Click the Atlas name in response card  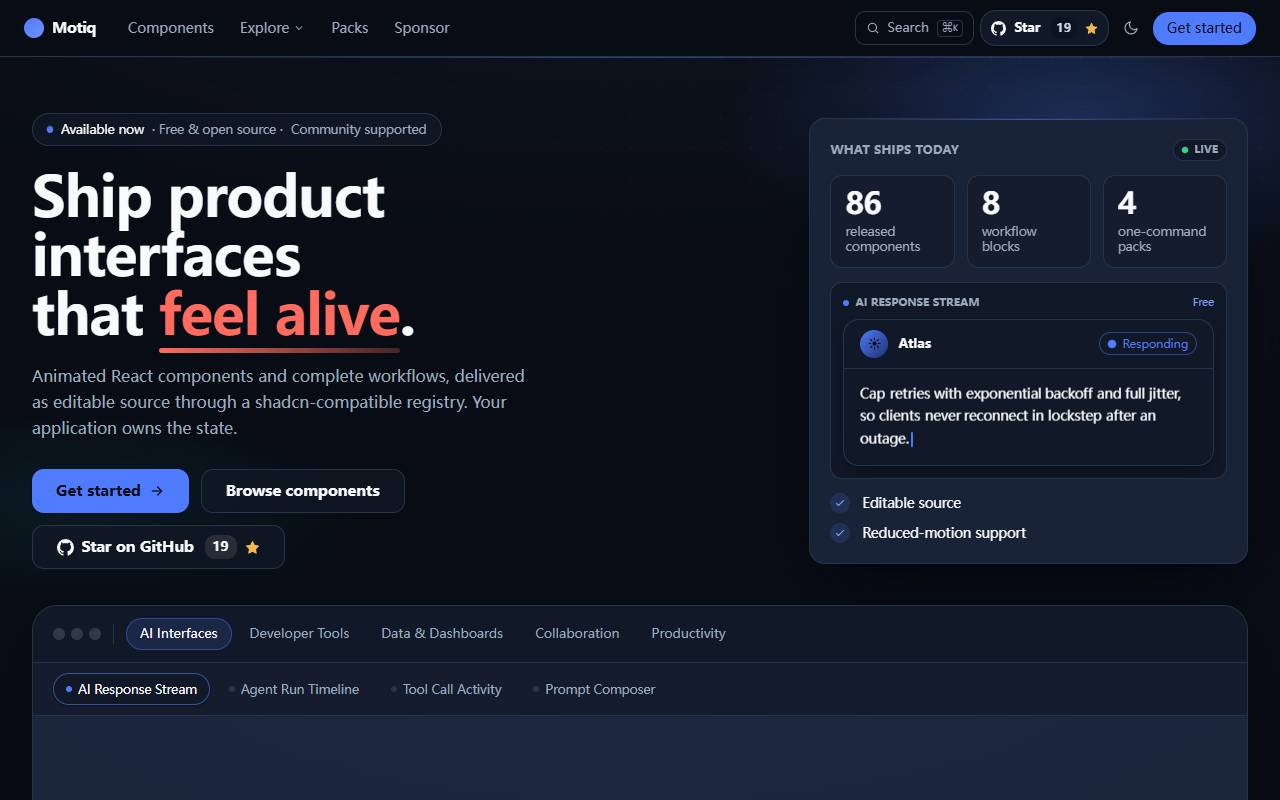tap(915, 344)
